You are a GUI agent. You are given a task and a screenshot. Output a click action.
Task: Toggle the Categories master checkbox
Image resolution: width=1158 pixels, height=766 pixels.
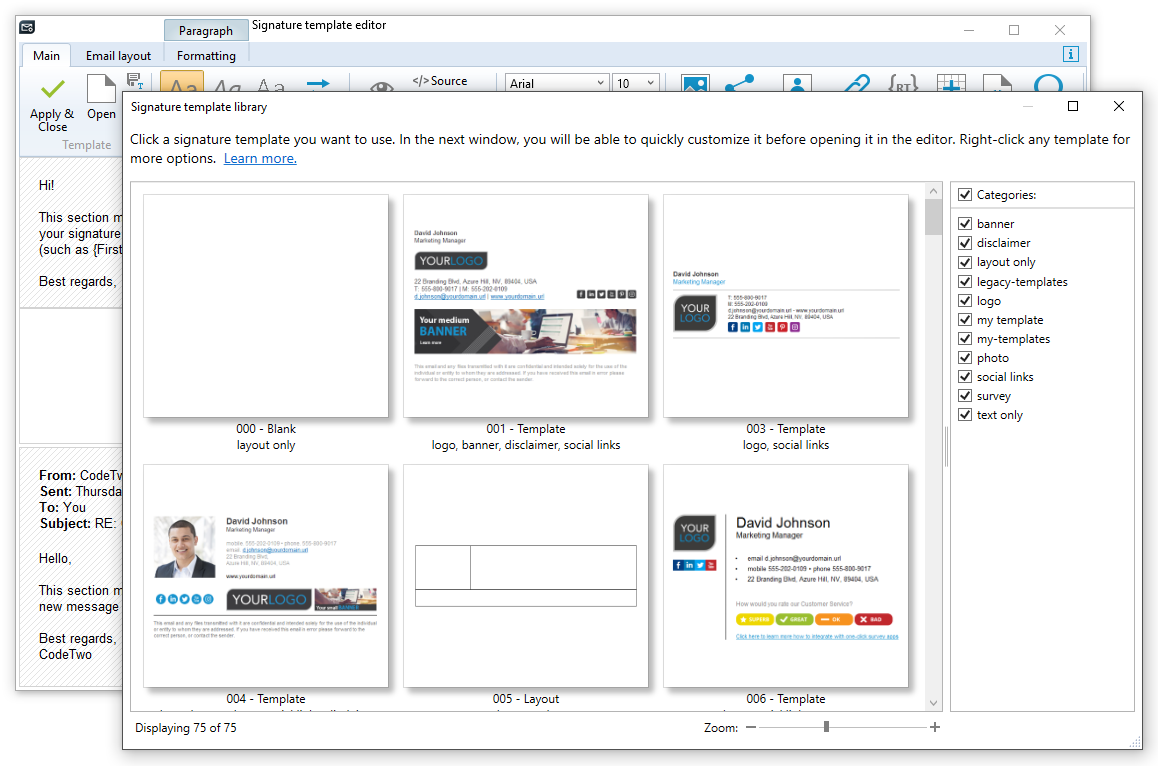click(x=965, y=194)
